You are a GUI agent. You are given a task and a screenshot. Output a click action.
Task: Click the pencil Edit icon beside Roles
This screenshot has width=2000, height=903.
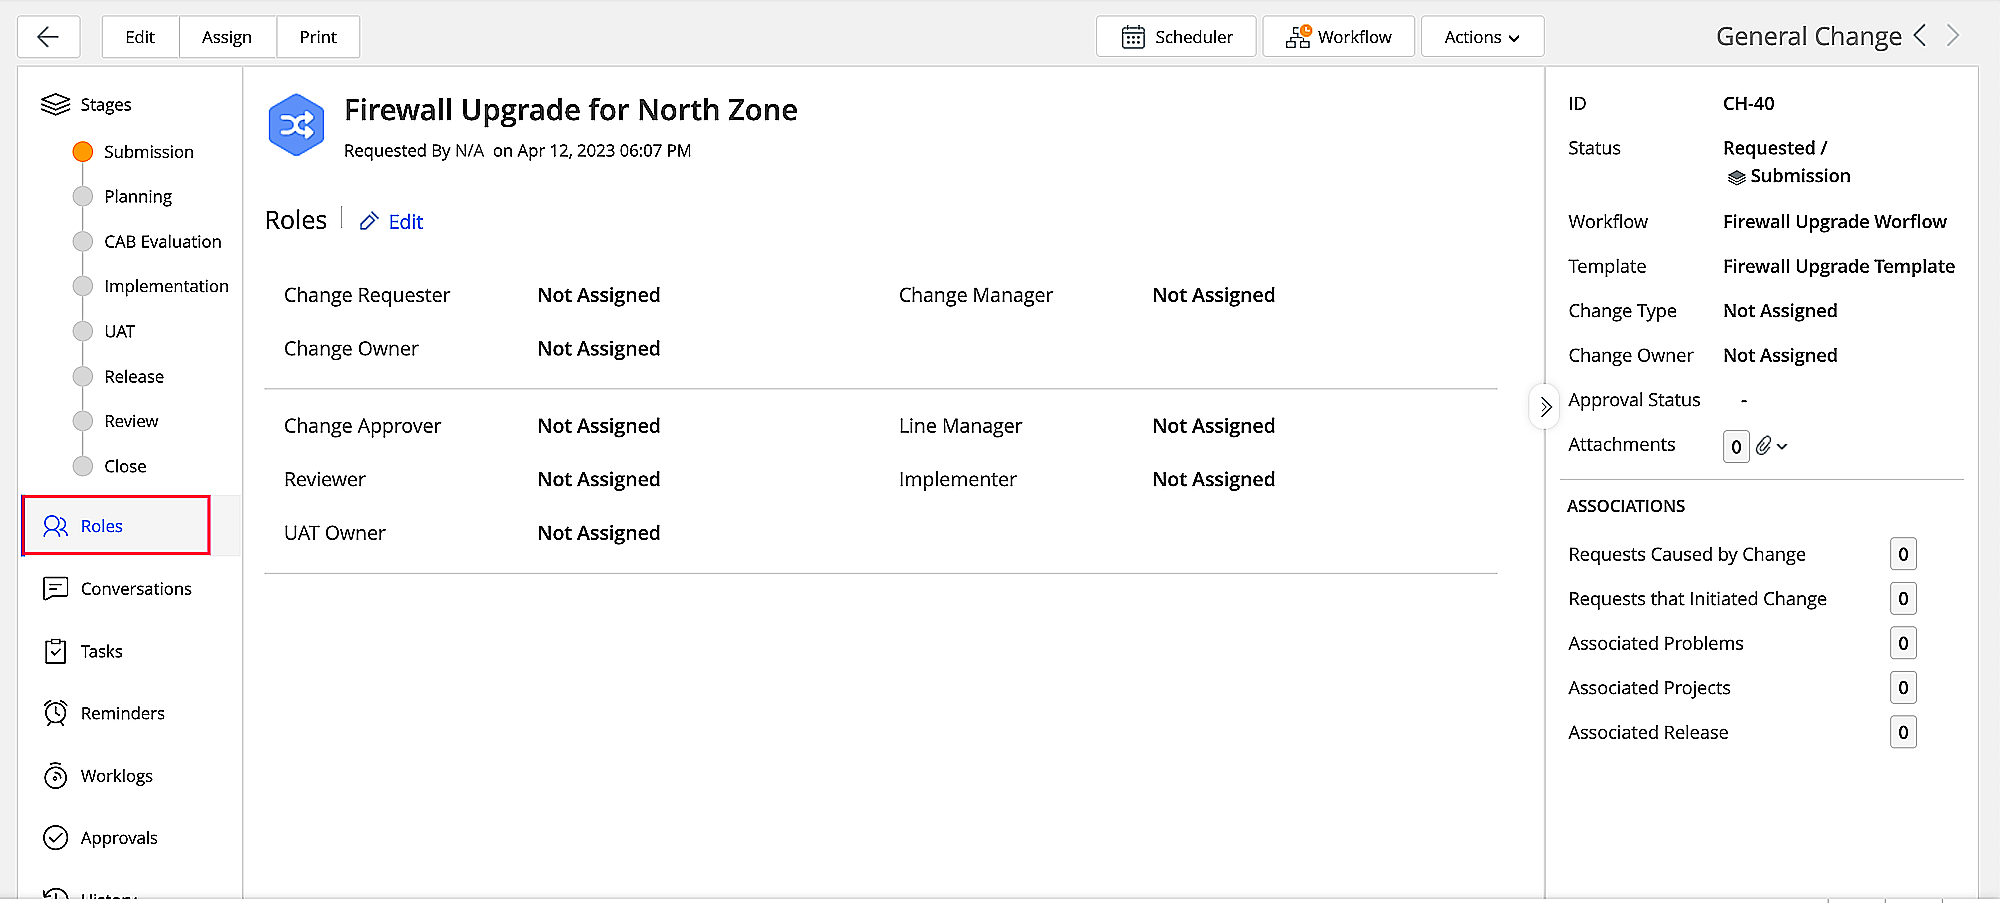click(369, 222)
